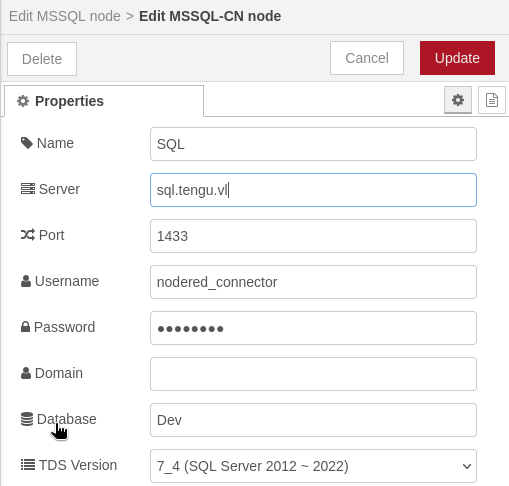Click the Properties tab gear icon
Image resolution: width=509 pixels, height=486 pixels.
point(23,101)
